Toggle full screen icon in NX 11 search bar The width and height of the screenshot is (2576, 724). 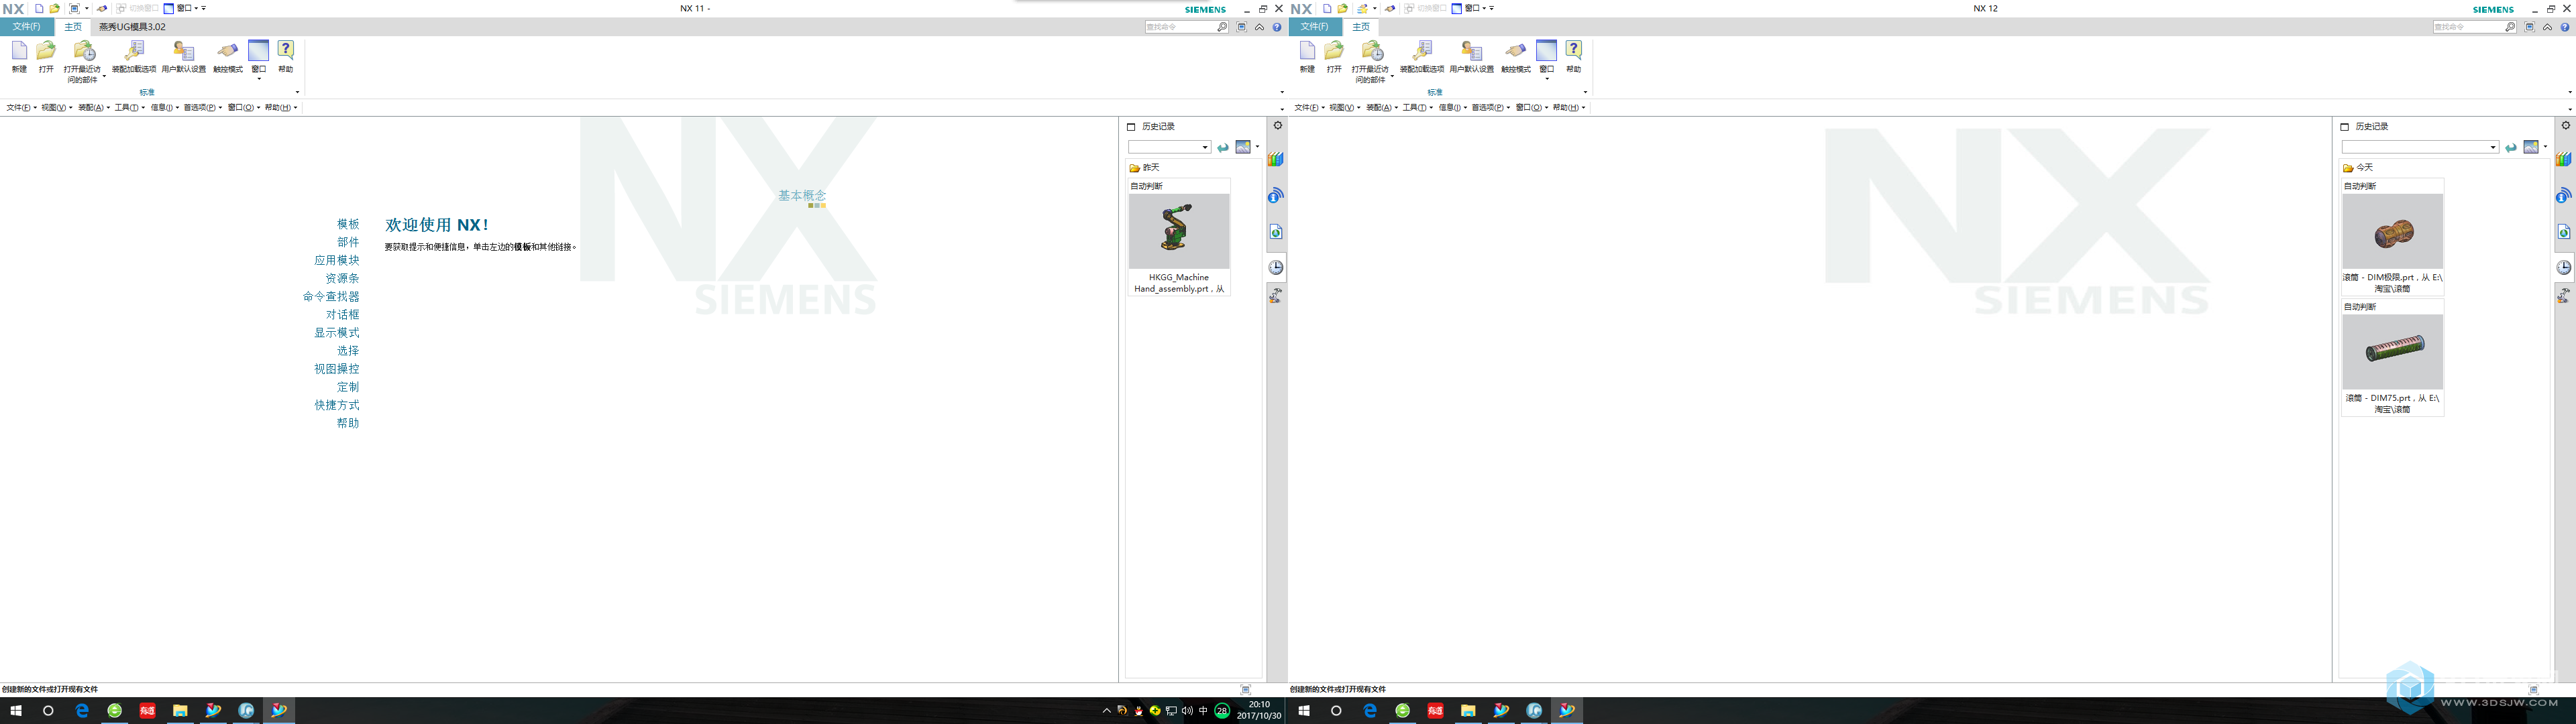1242,27
